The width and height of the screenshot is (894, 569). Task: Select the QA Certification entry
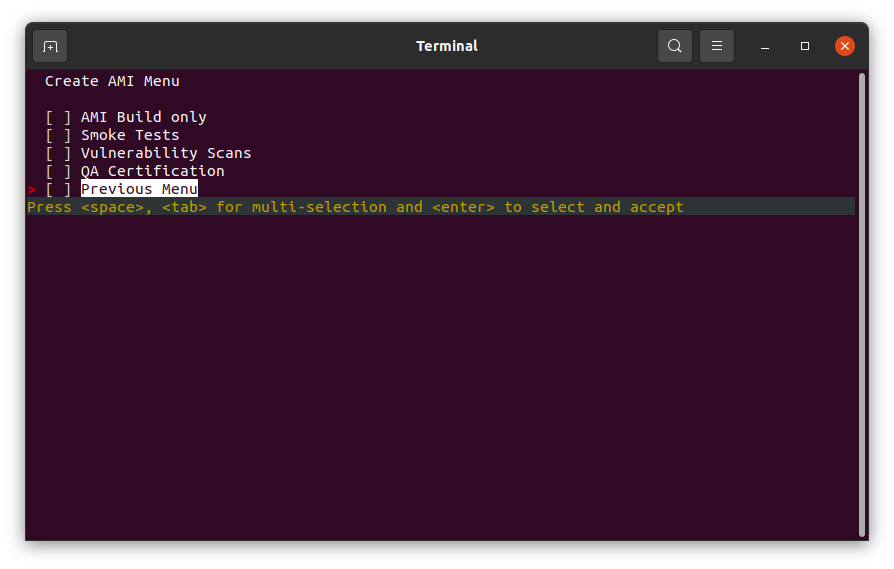click(153, 171)
